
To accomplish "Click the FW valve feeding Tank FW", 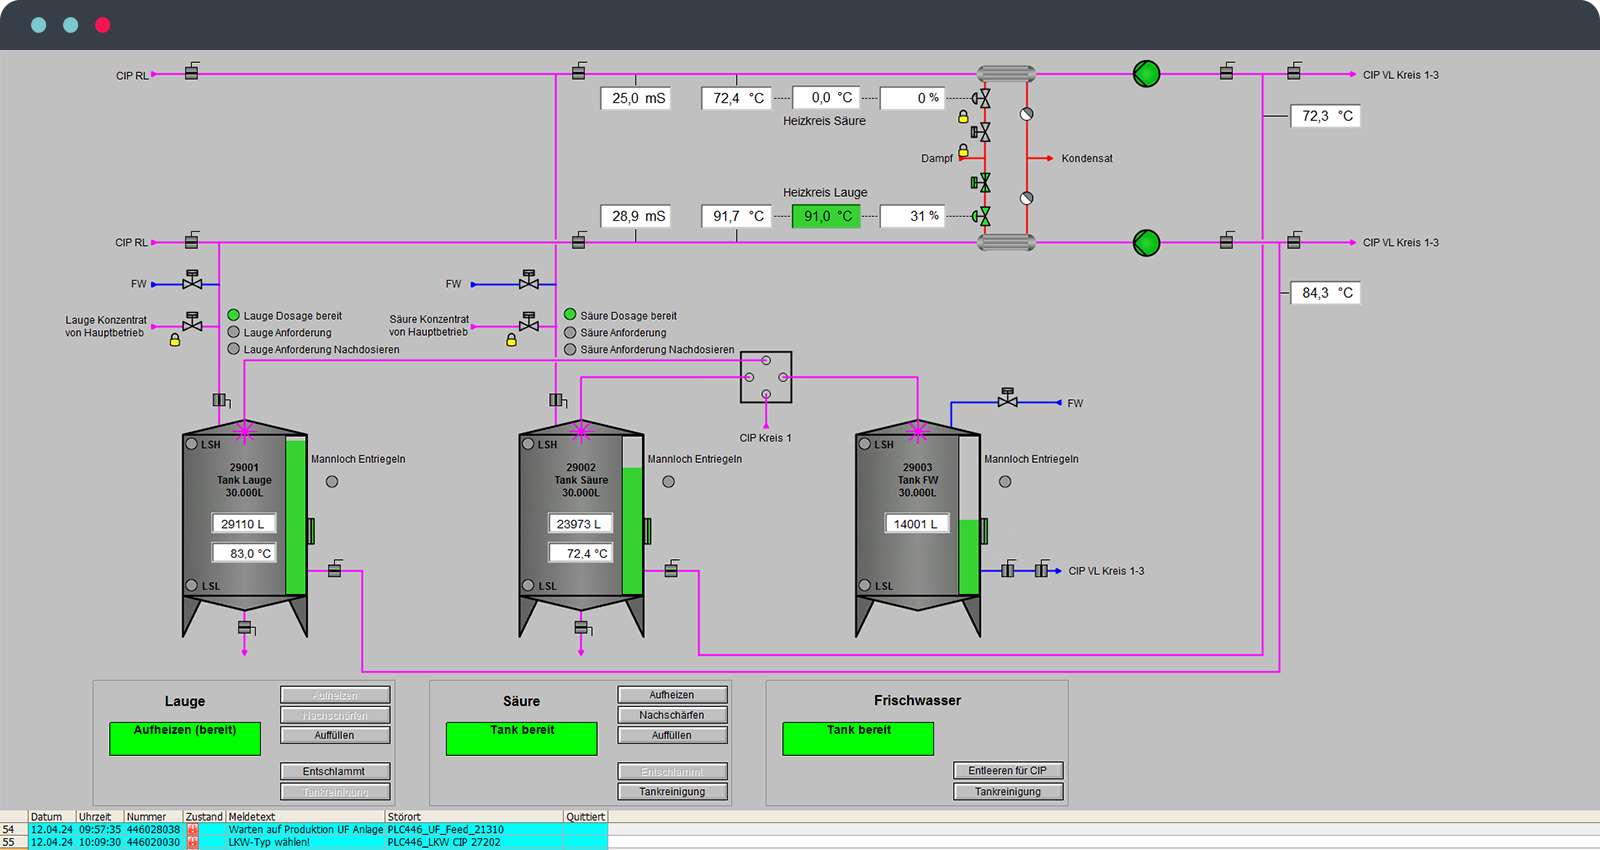I will [1007, 400].
